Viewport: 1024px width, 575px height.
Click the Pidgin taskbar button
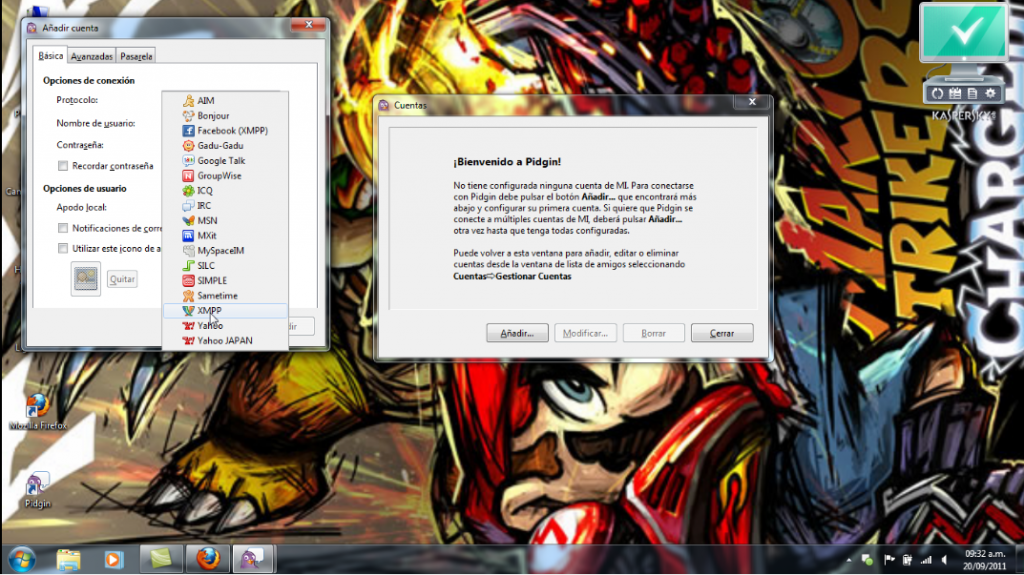[253, 559]
